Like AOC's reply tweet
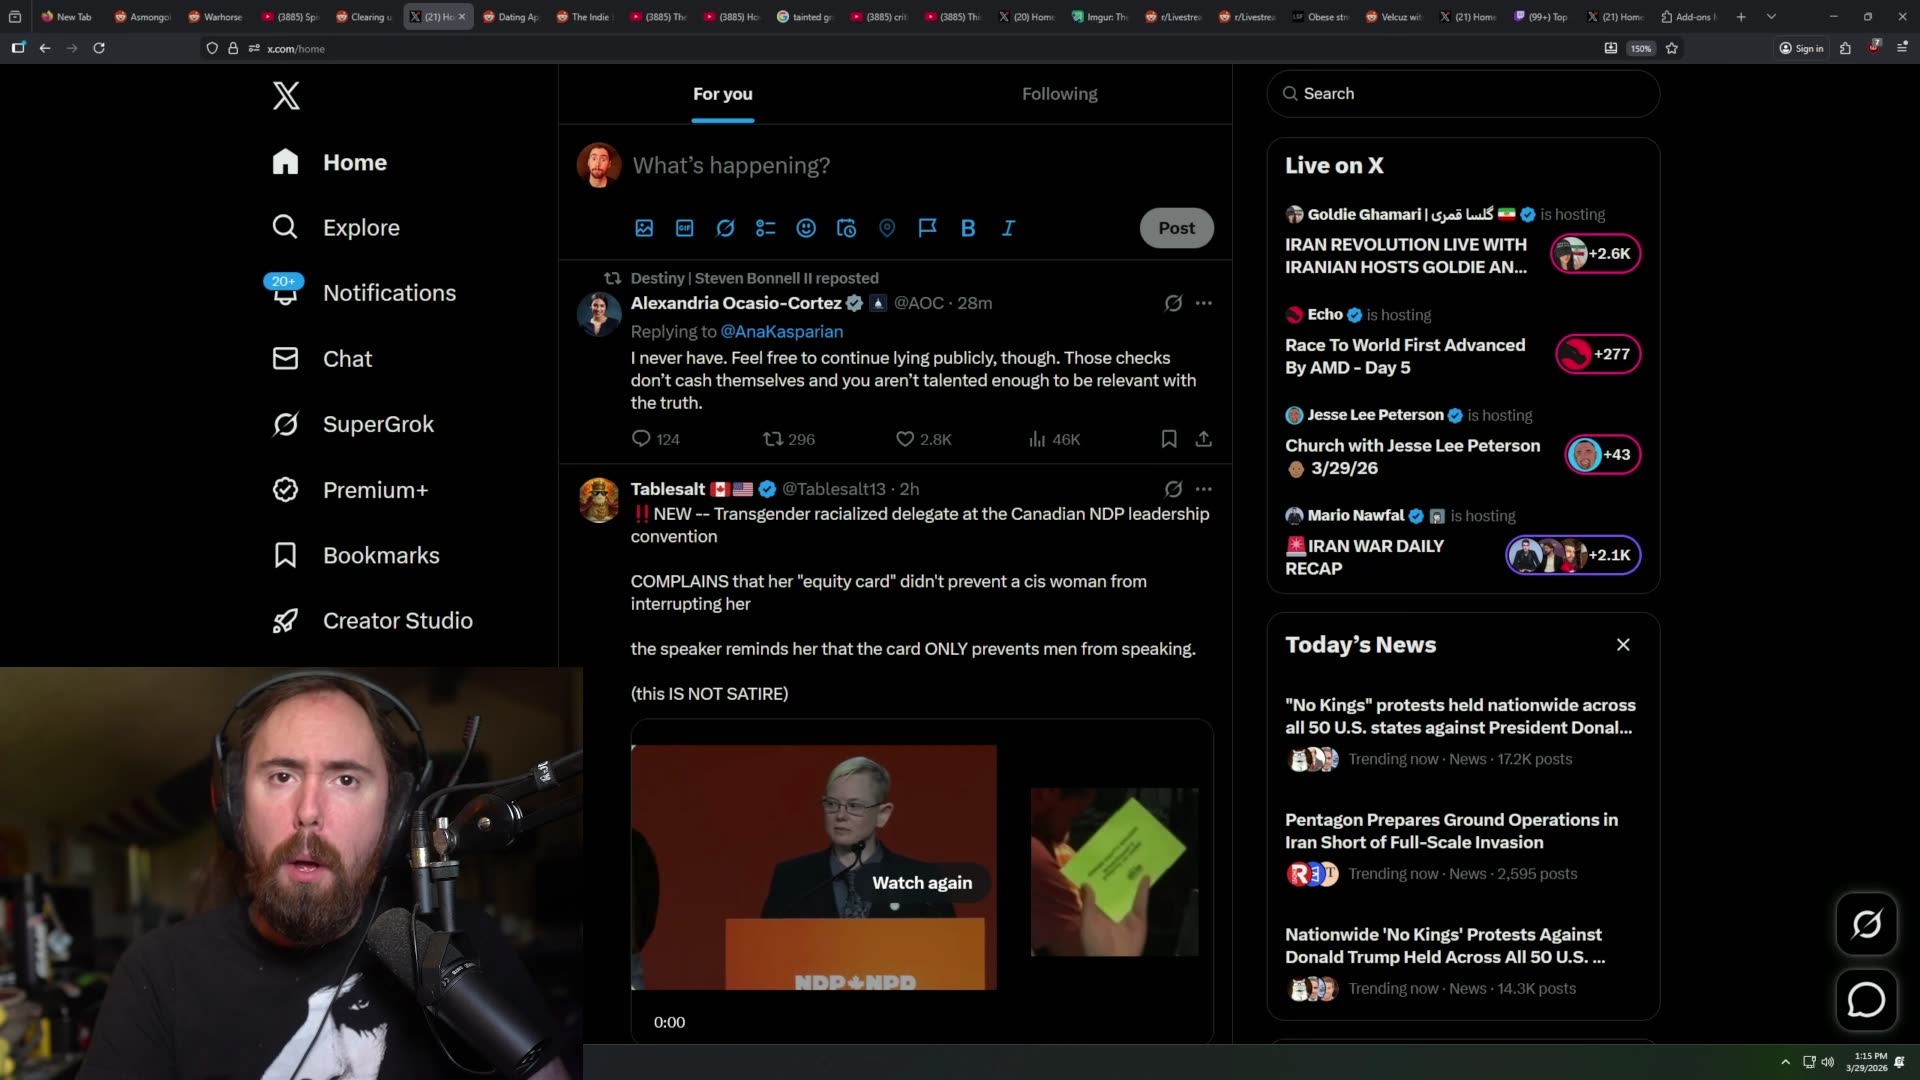Image resolution: width=1920 pixels, height=1080 pixels. coord(904,439)
